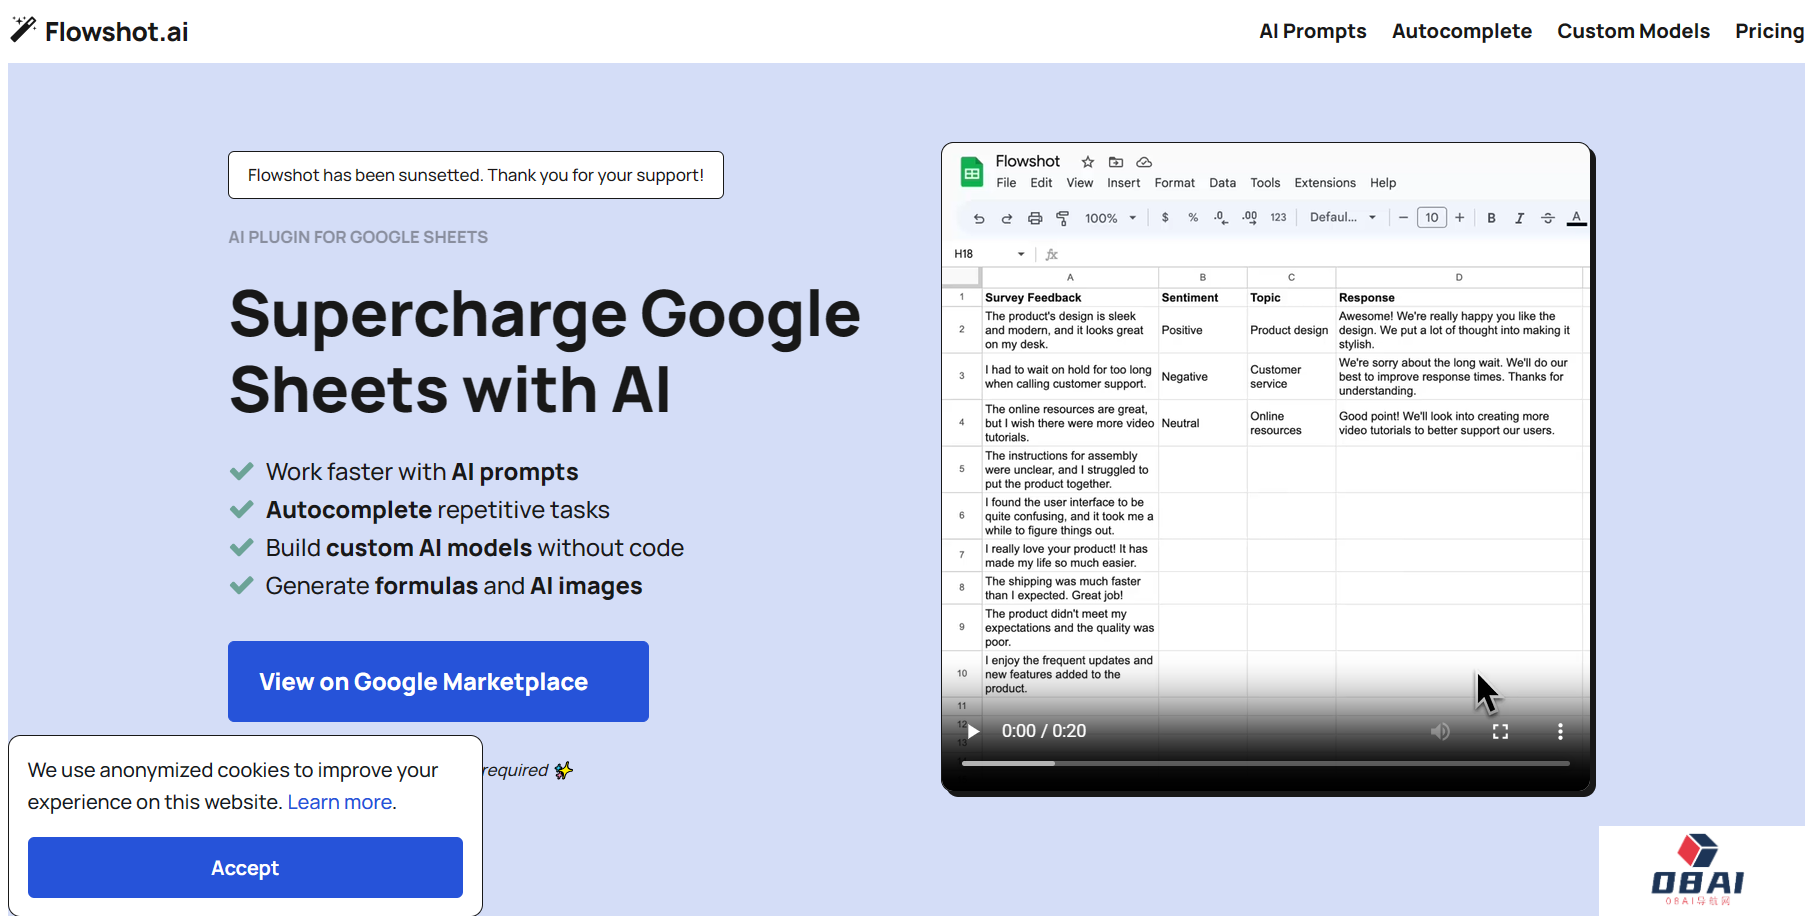This screenshot has width=1805, height=916.
Task: Click the print icon in Sheets toolbar
Action: point(1035,218)
